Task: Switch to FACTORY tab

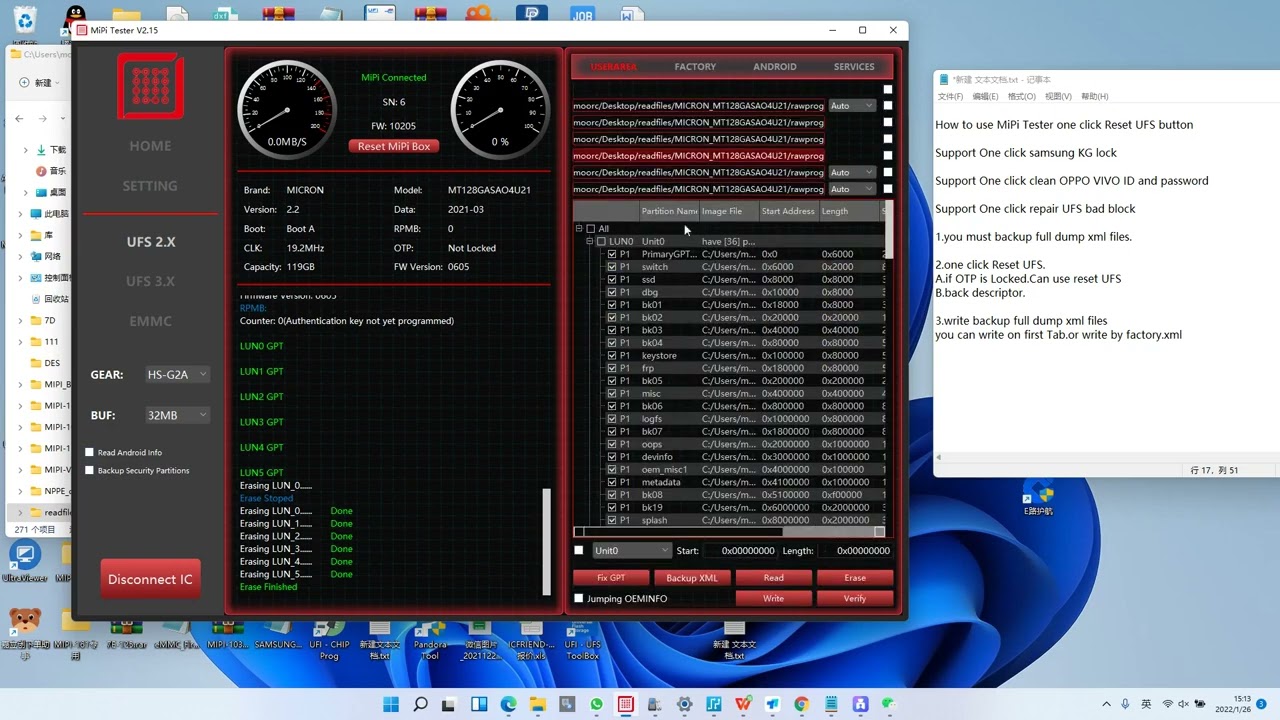Action: click(695, 67)
